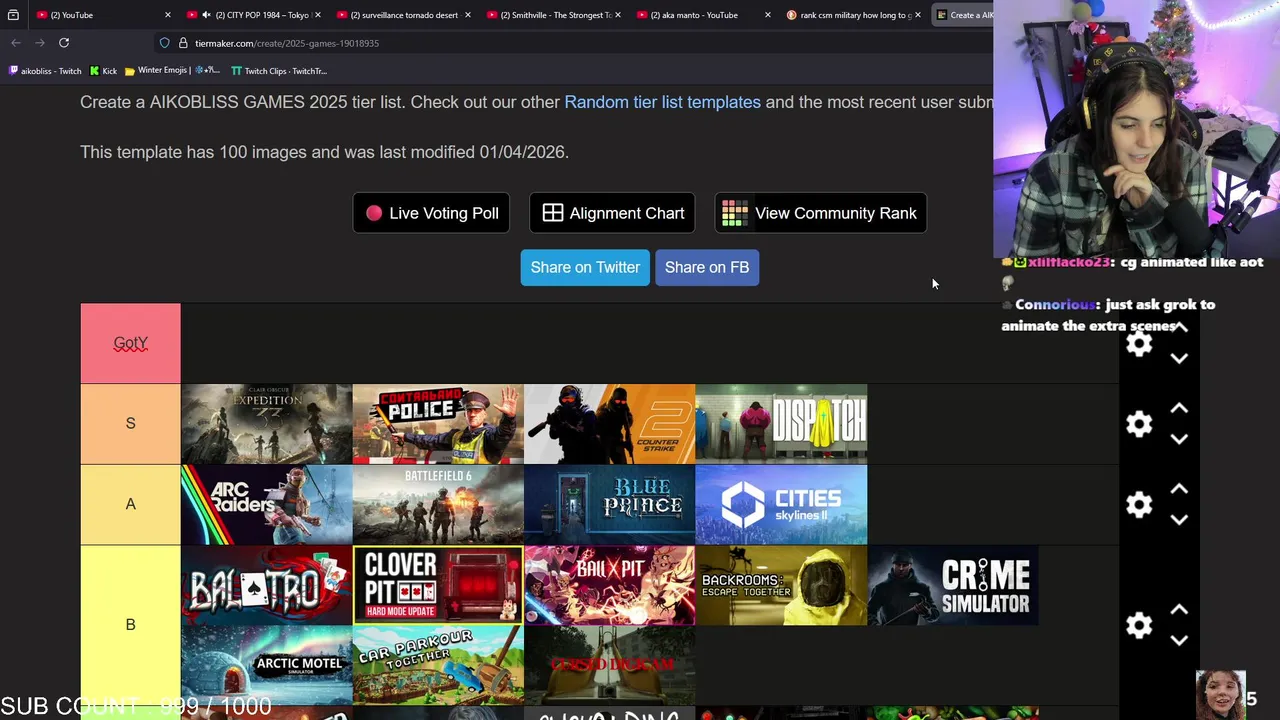1280x720 pixels.
Task: Select the Cities Skylines II game tile
Action: tap(781, 505)
